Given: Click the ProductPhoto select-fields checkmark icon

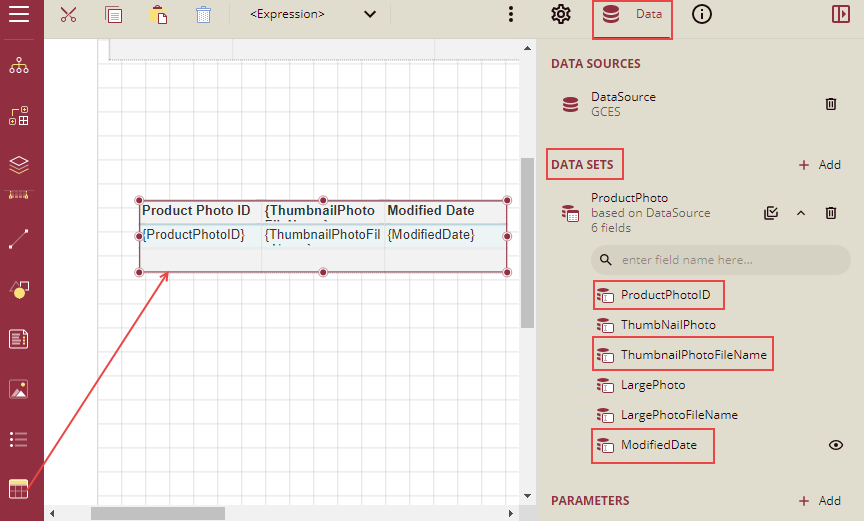Looking at the screenshot, I should click(771, 213).
